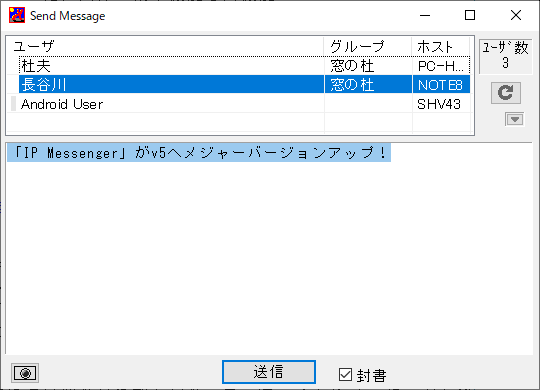Click the screen capture camera icon
The image size is (540, 390).
point(25,373)
